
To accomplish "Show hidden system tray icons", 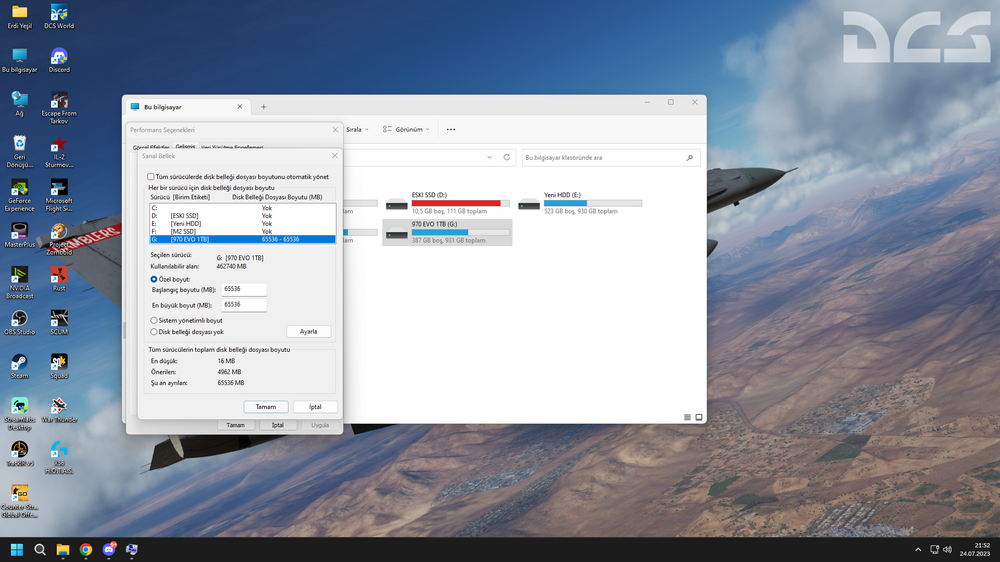I will 918,549.
